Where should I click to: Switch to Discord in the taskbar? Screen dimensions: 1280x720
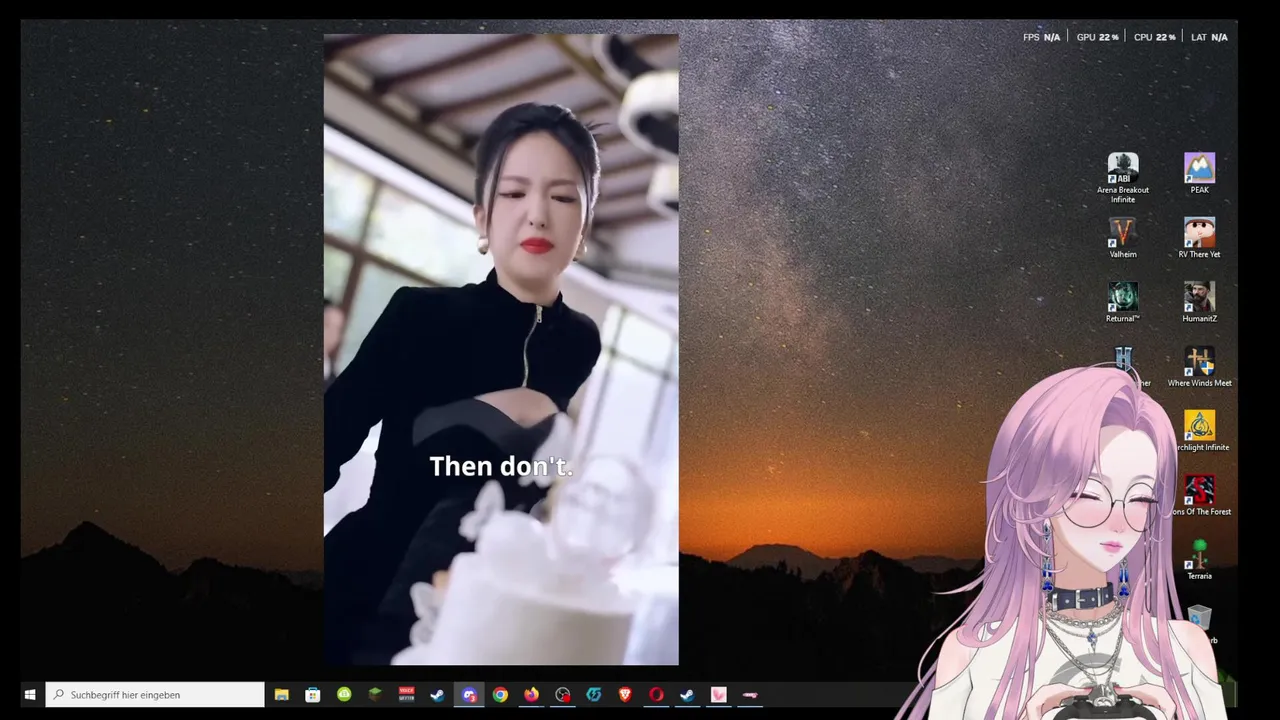(469, 695)
